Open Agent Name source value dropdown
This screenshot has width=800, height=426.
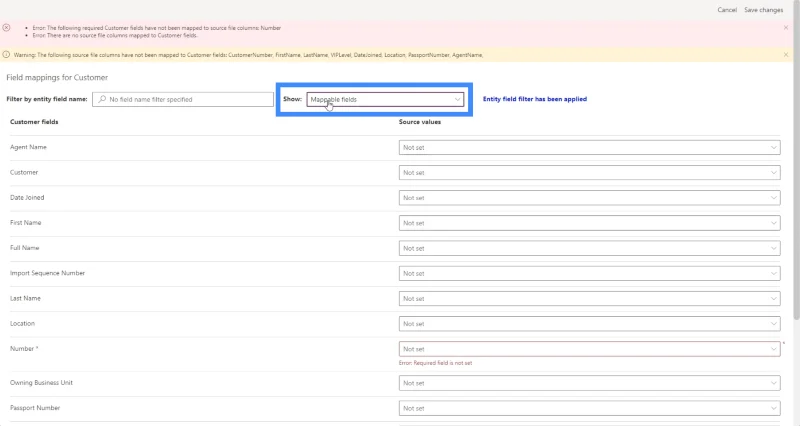point(589,147)
